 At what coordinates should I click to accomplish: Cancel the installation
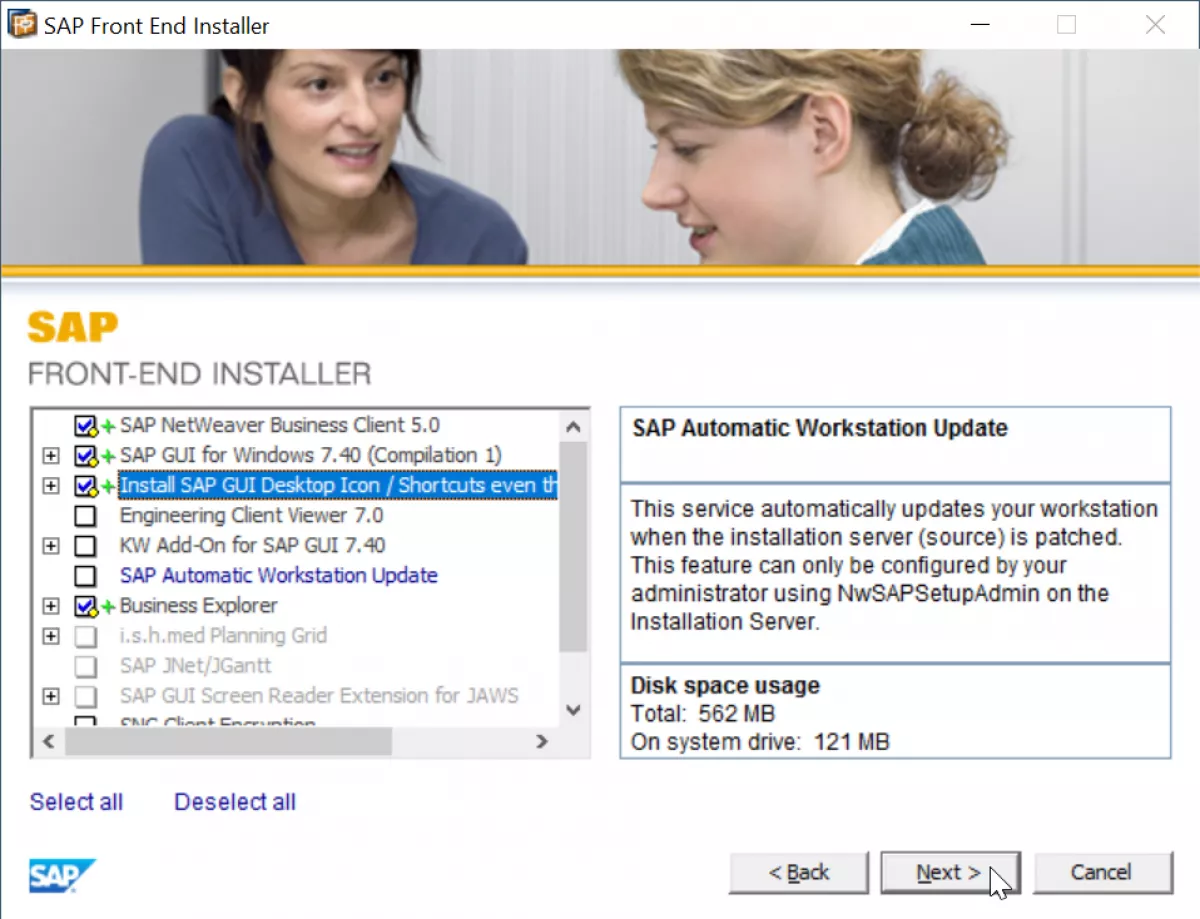1102,873
